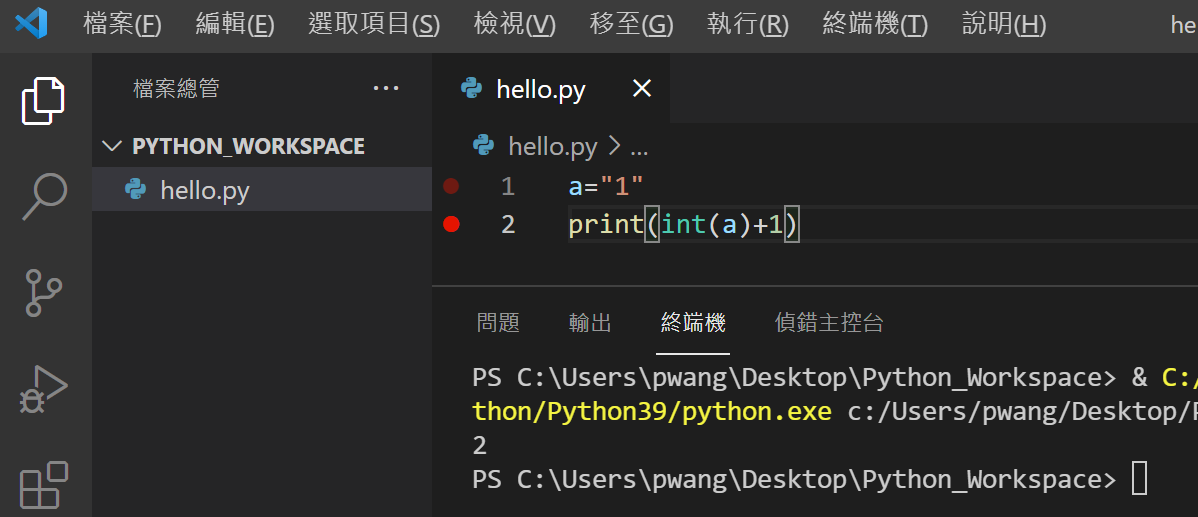Open Source Control branch icon

[x=44, y=292]
